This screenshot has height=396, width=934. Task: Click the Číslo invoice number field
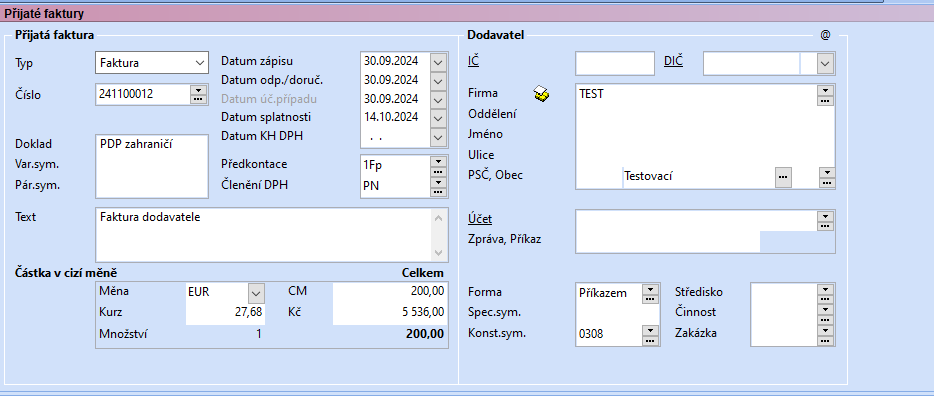click(x=142, y=94)
